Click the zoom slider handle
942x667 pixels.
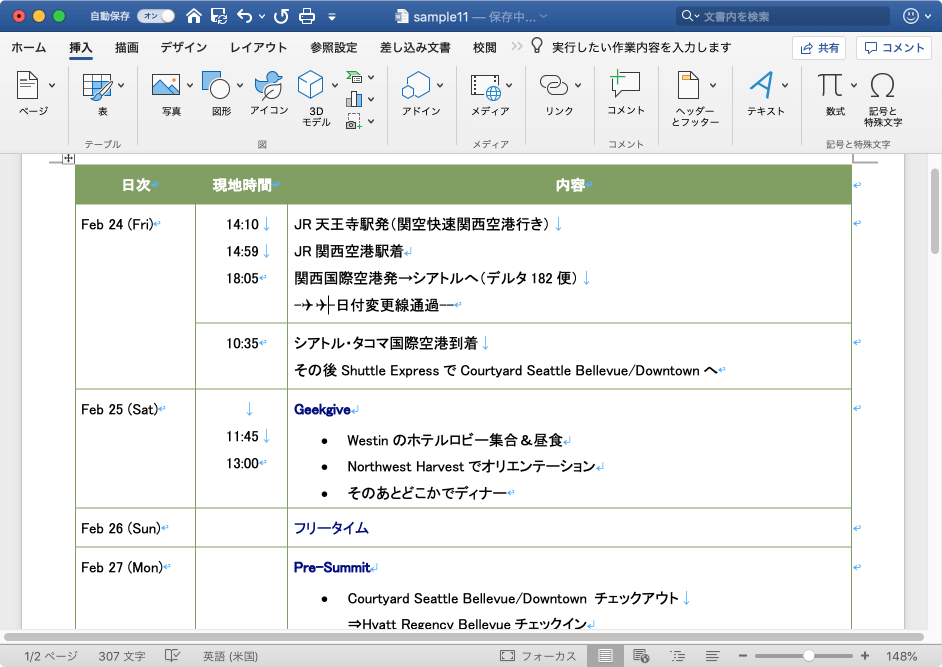tap(808, 656)
